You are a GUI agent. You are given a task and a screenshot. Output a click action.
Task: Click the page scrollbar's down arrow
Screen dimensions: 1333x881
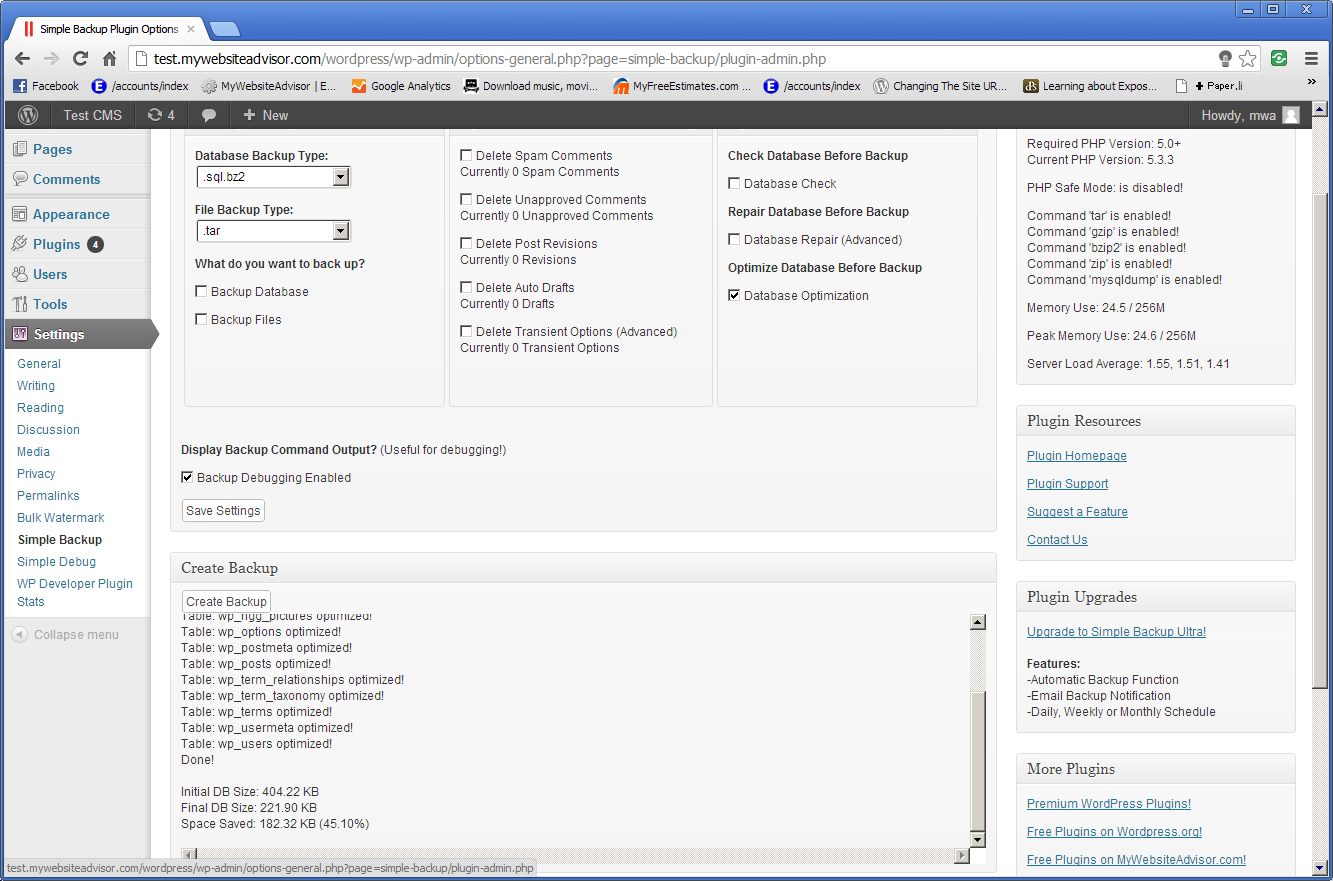tap(1321, 867)
